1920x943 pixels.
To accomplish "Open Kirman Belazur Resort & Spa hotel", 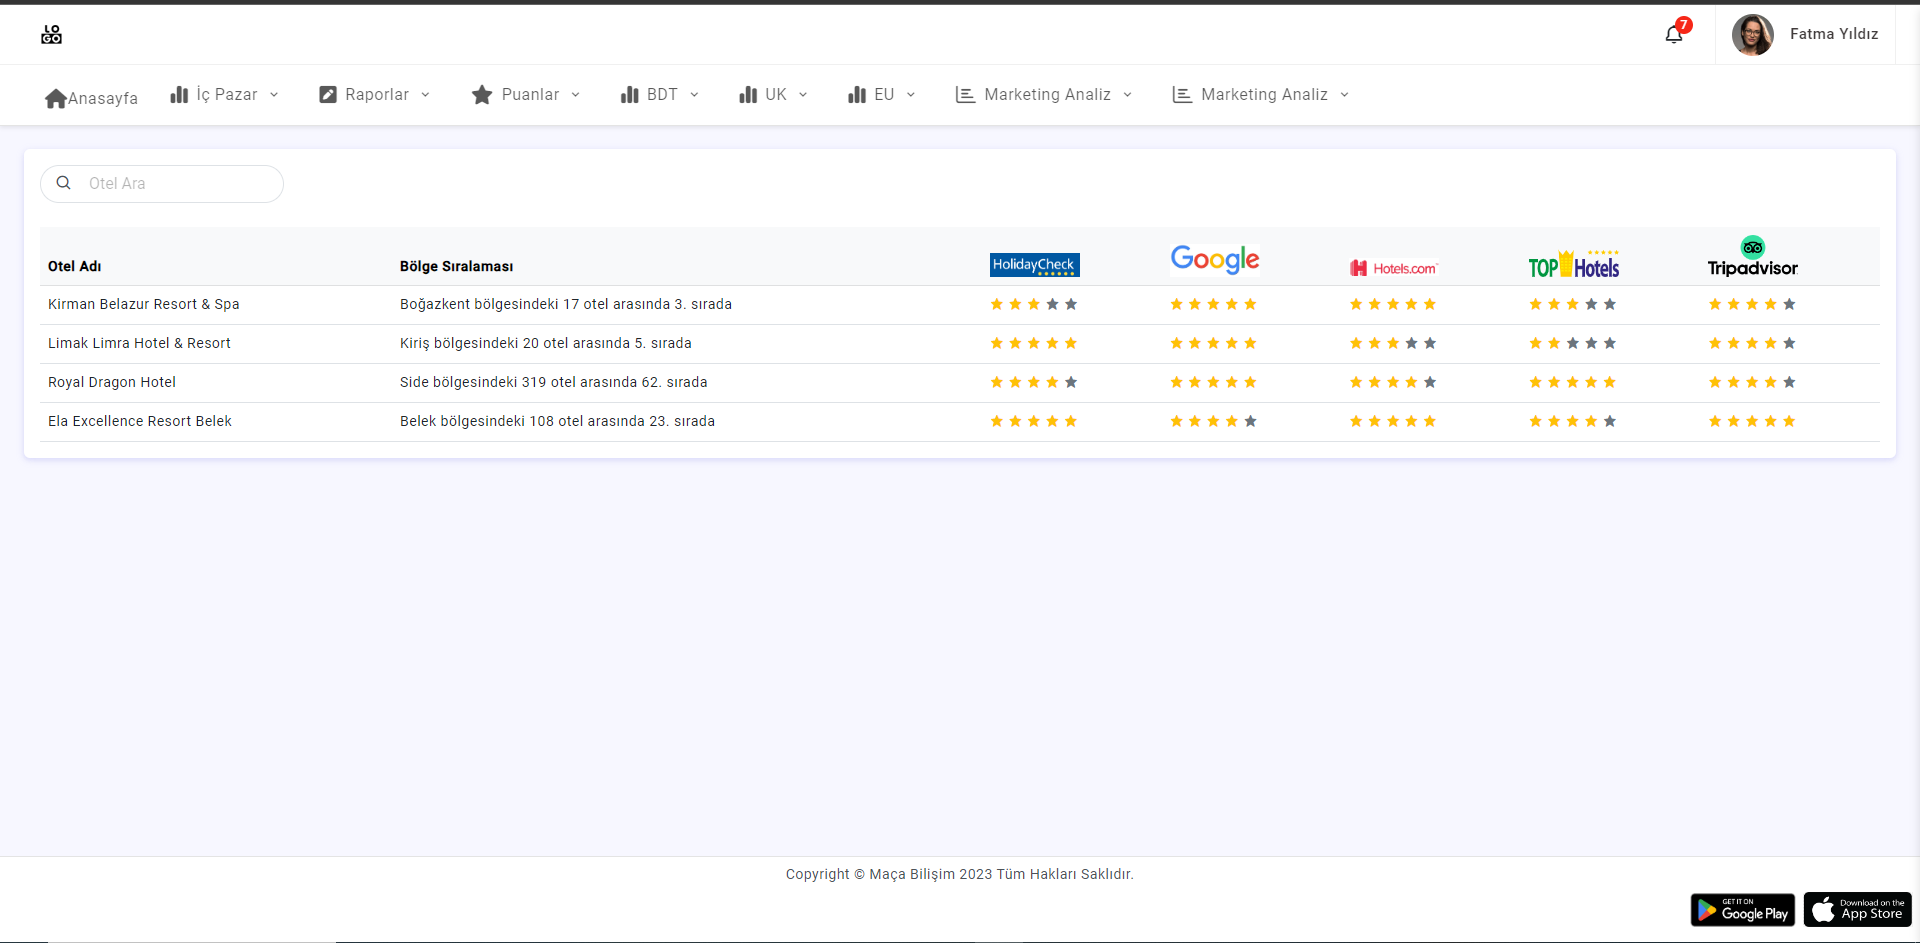I will 144,304.
